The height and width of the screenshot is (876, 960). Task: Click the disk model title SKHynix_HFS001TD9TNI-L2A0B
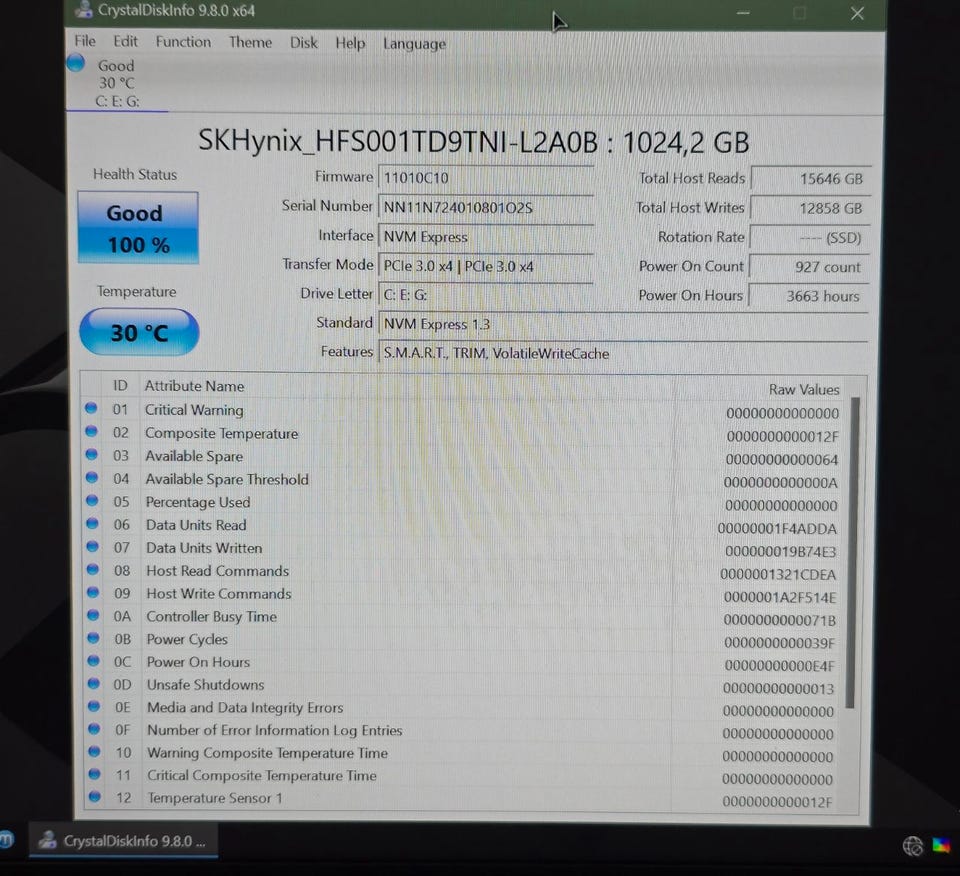398,141
